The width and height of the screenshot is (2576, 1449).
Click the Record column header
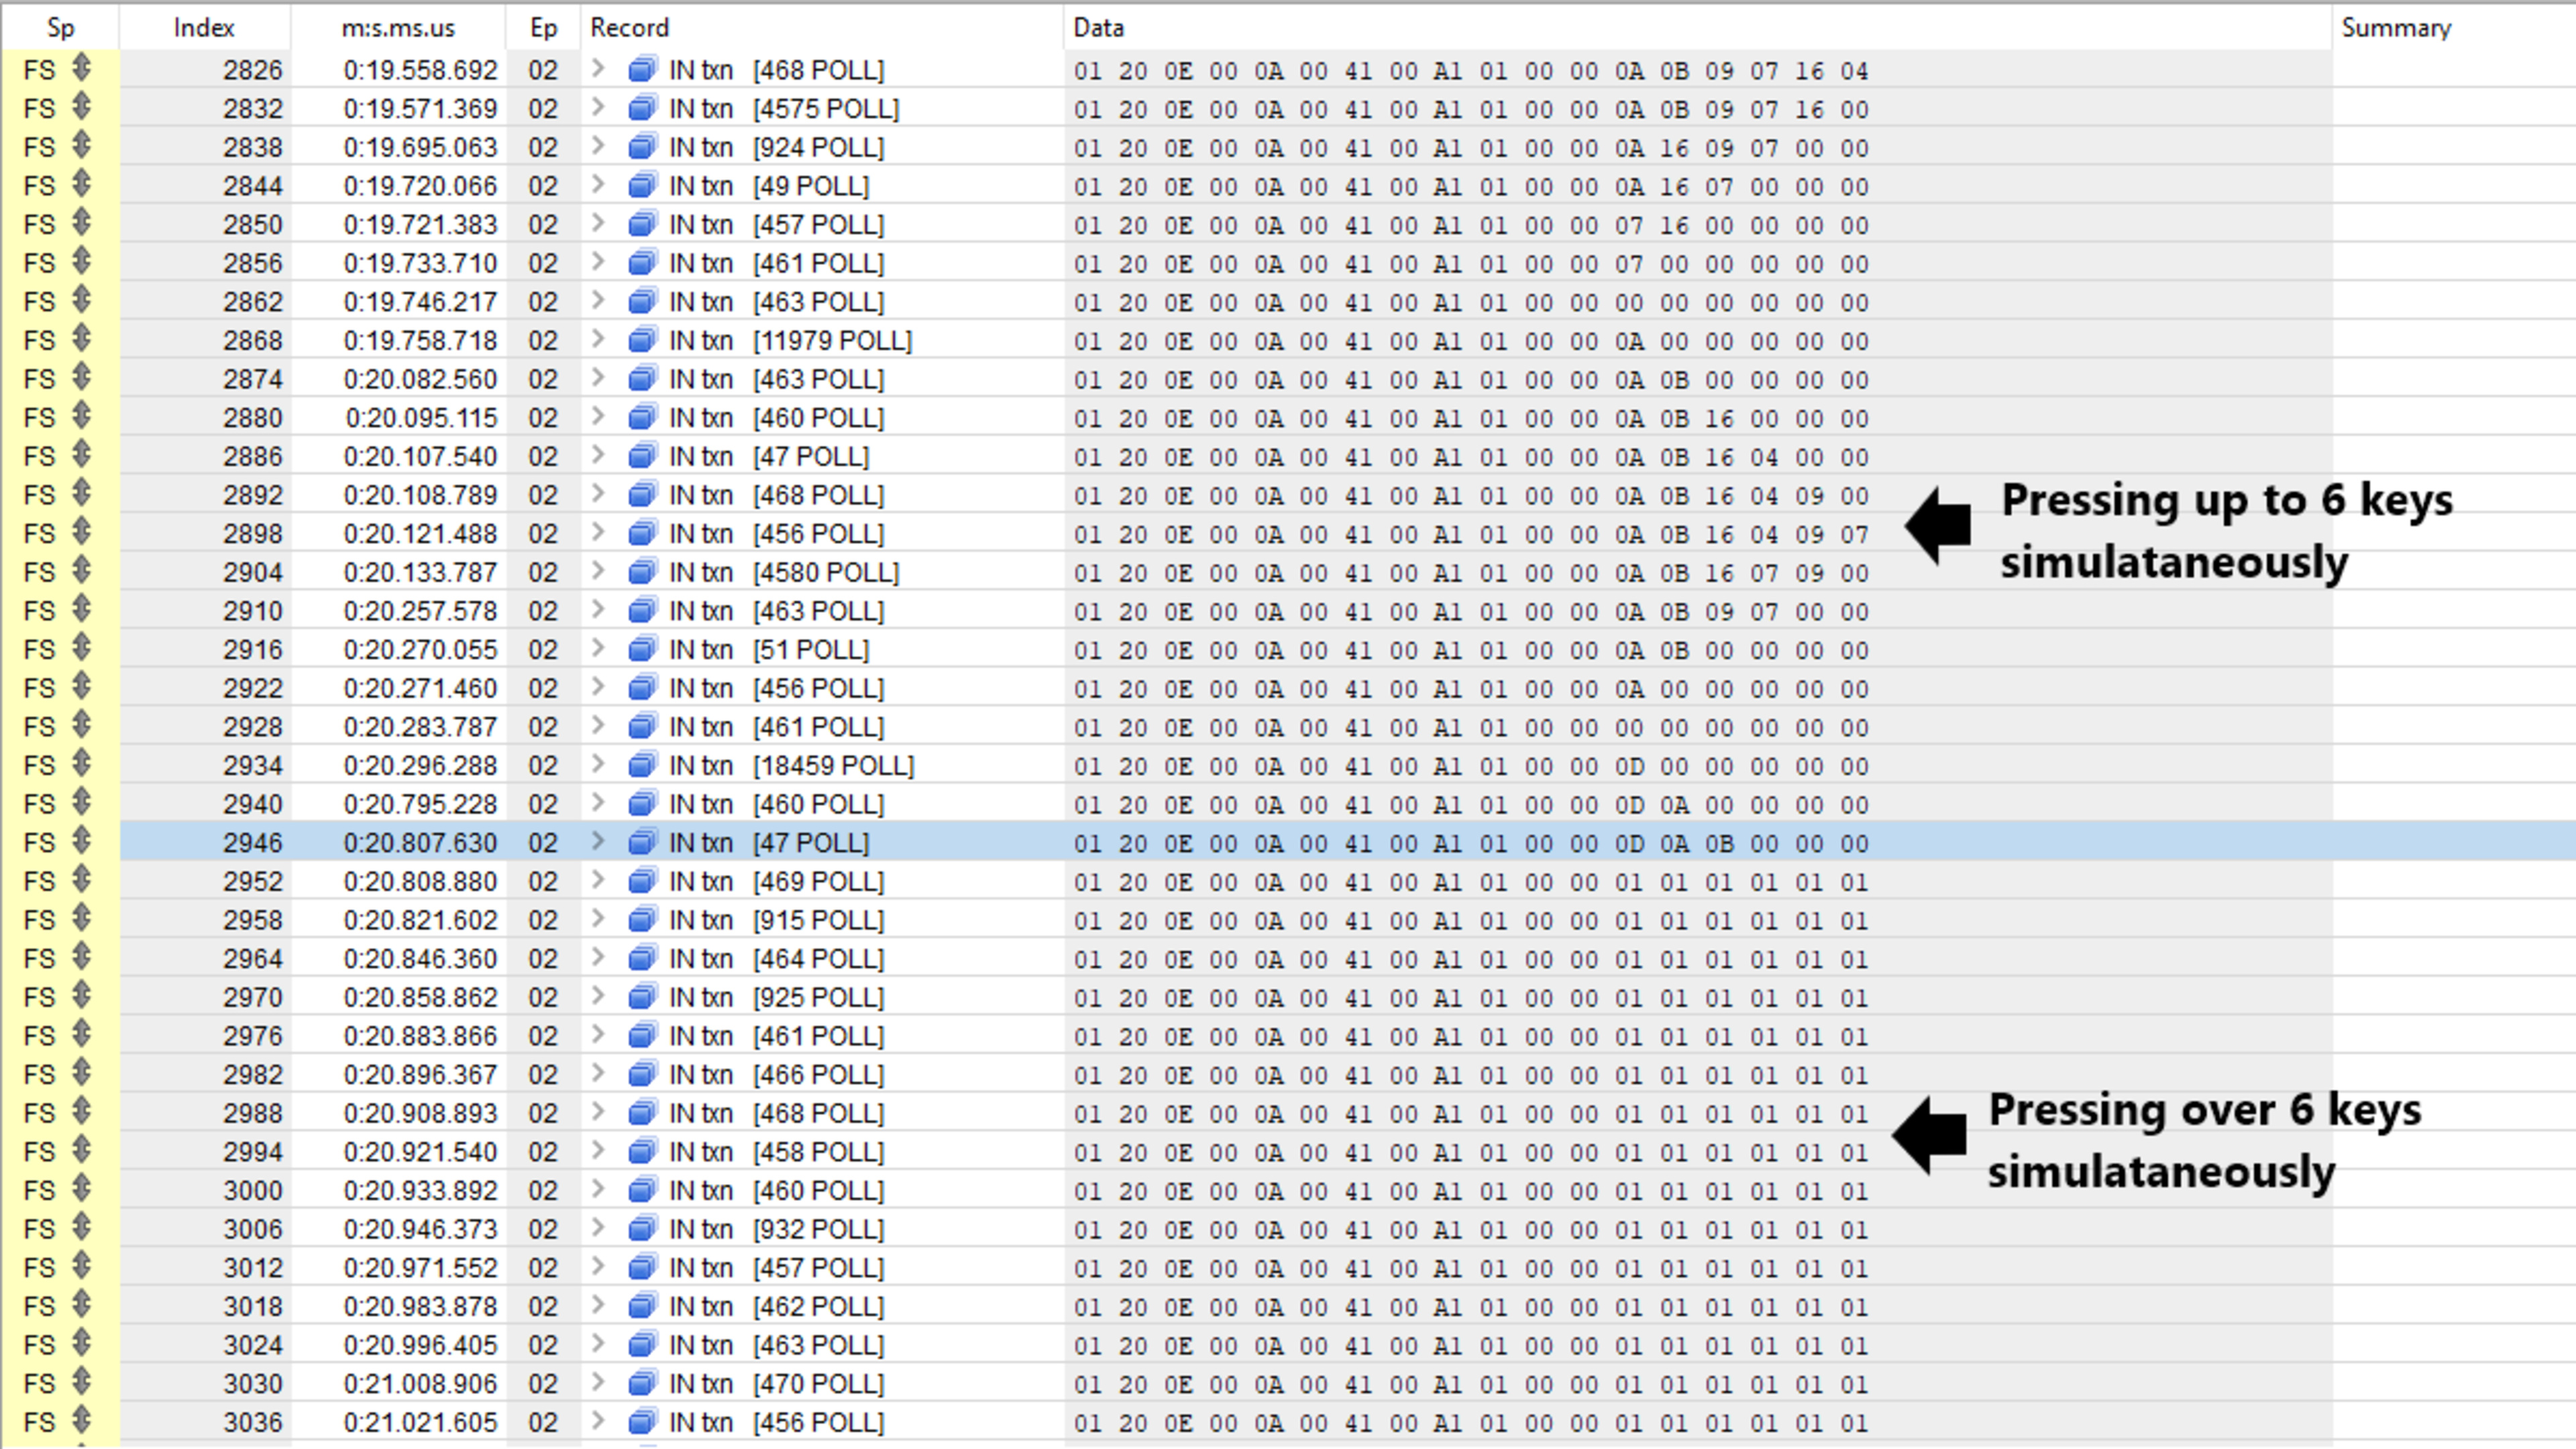tap(629, 27)
